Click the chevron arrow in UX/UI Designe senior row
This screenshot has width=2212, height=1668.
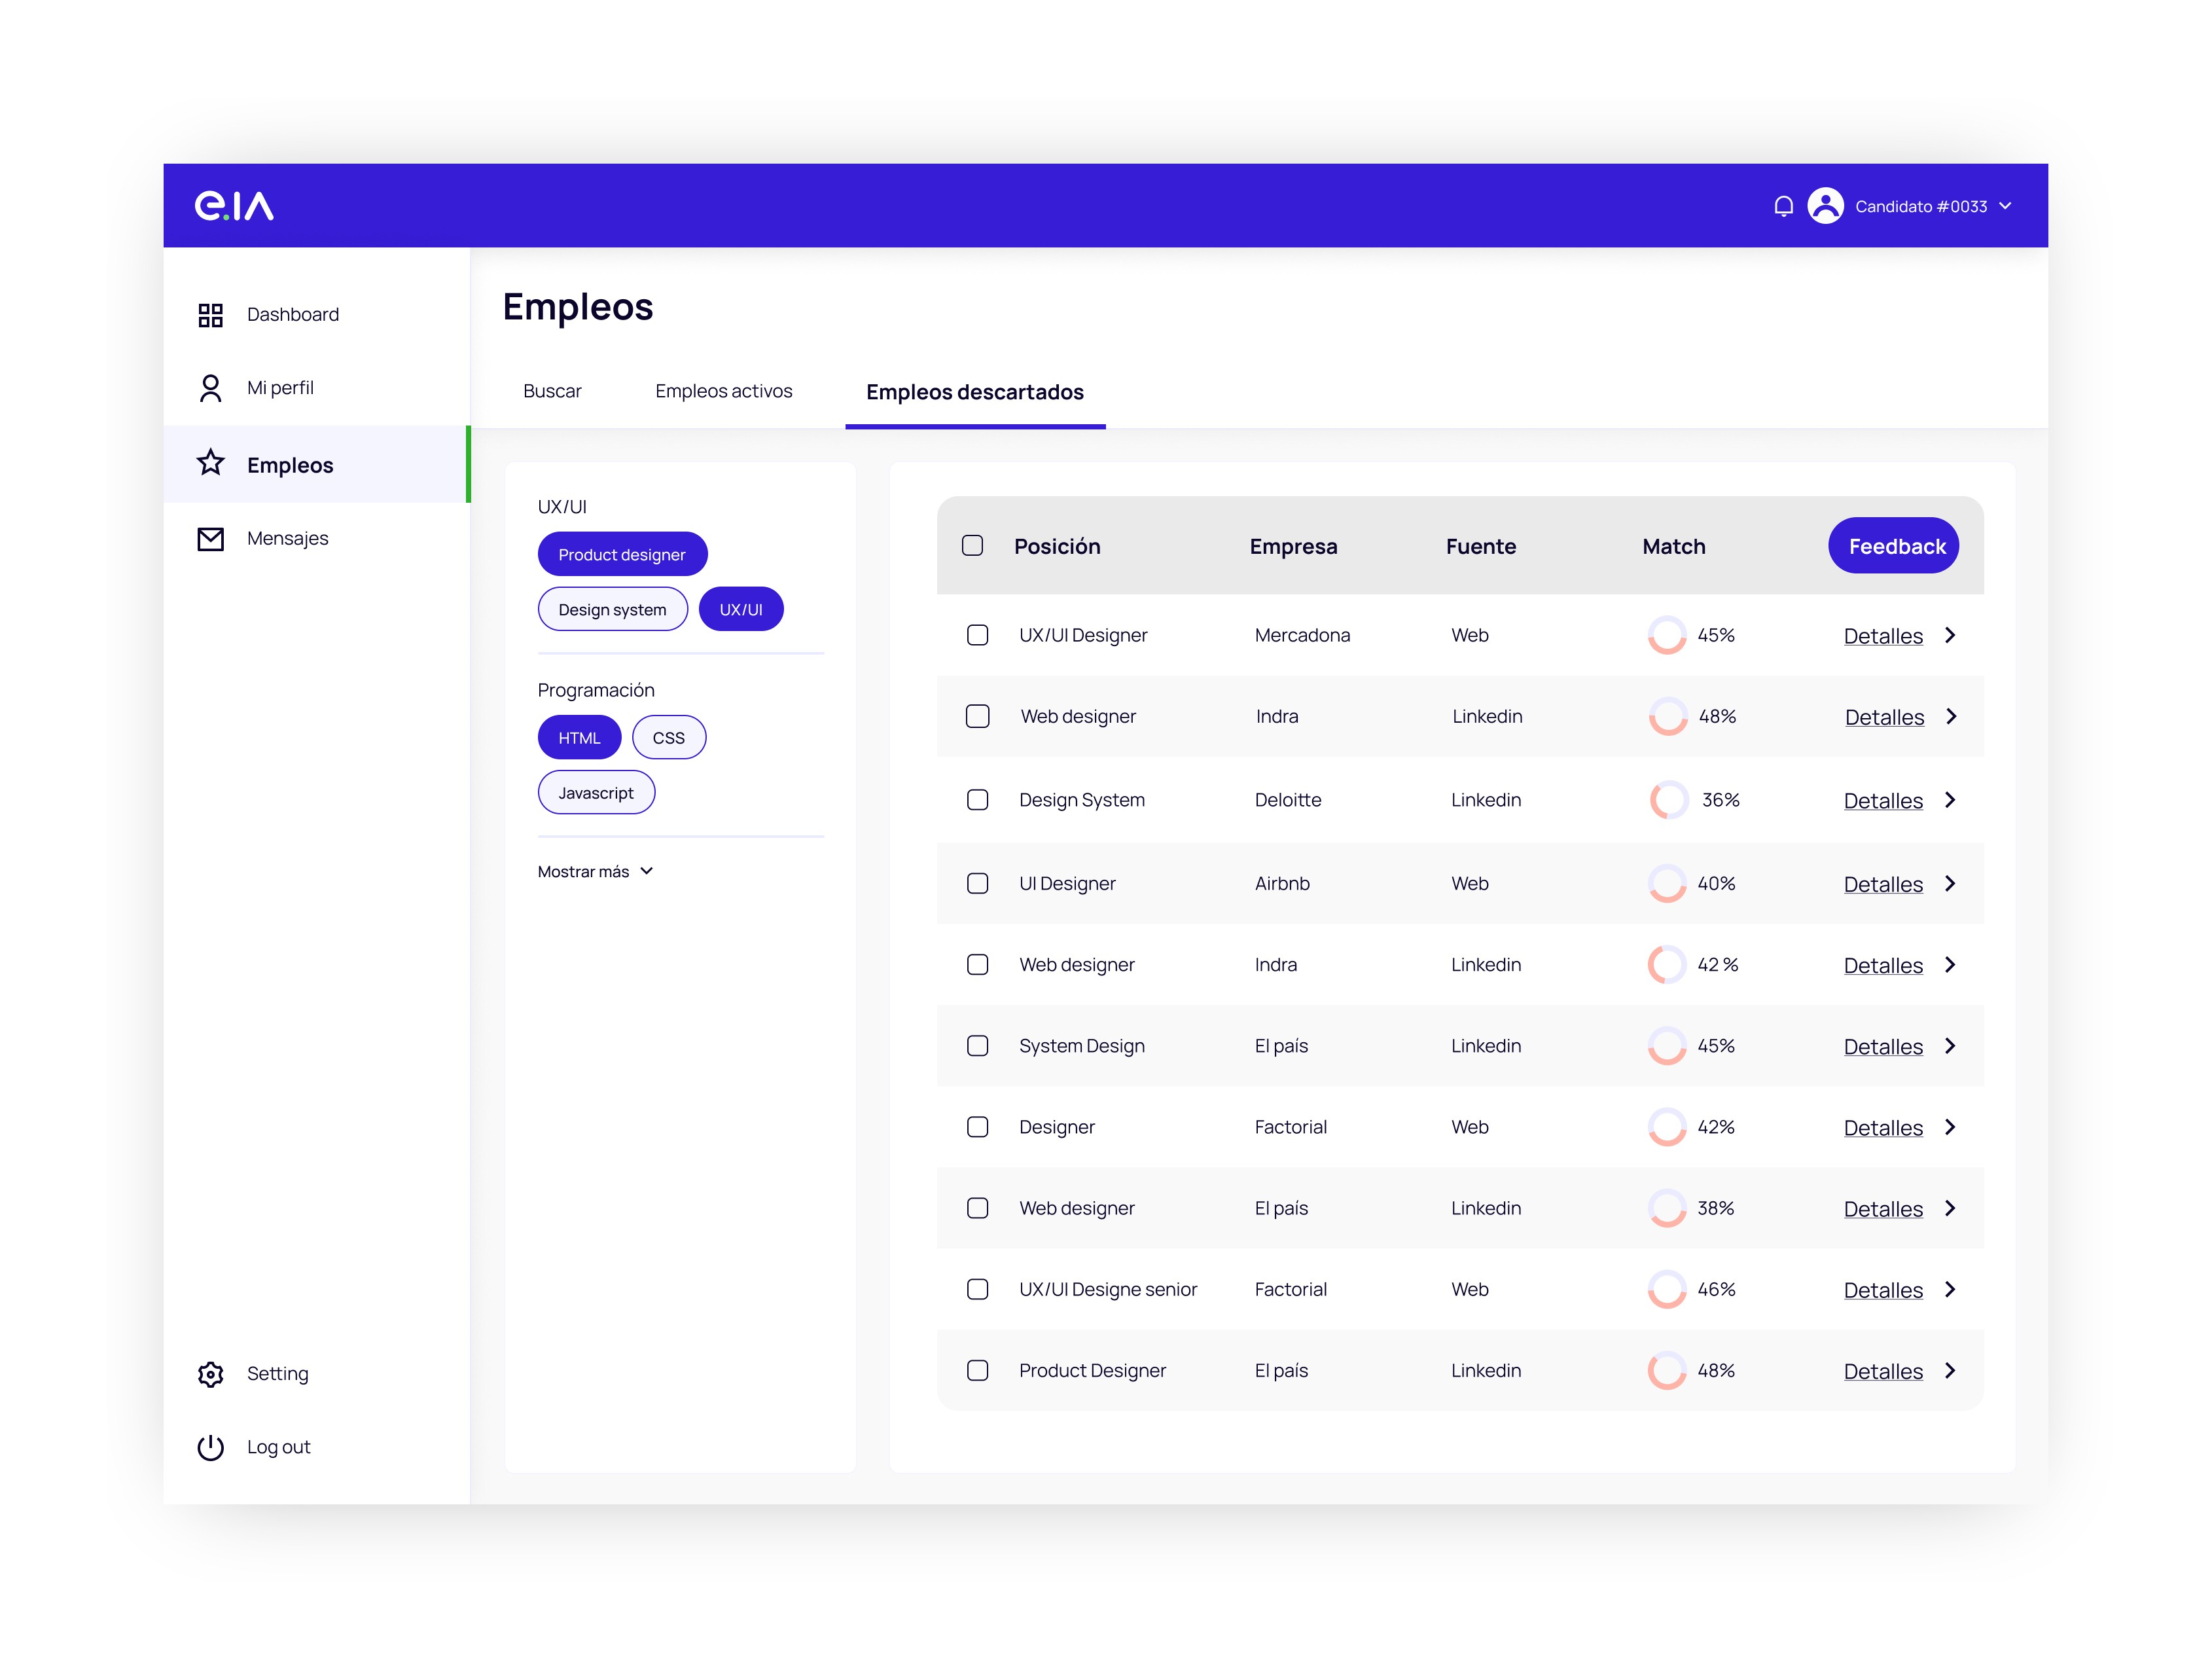coord(1950,1289)
